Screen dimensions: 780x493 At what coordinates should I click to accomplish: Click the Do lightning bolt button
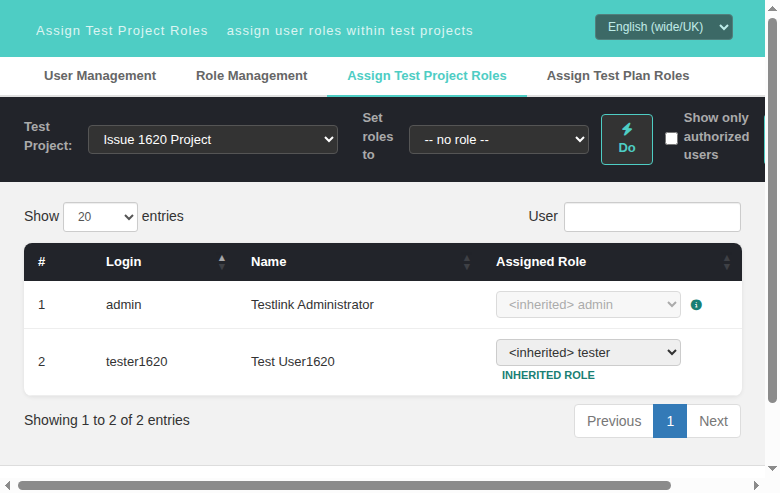click(627, 139)
